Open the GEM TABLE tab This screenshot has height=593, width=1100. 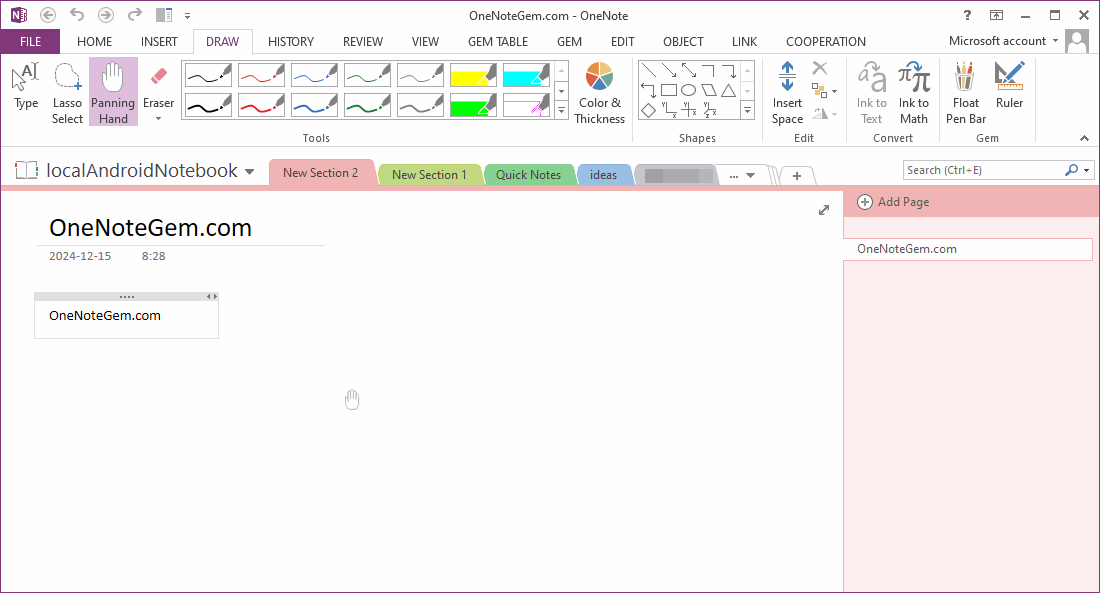pyautogui.click(x=498, y=41)
